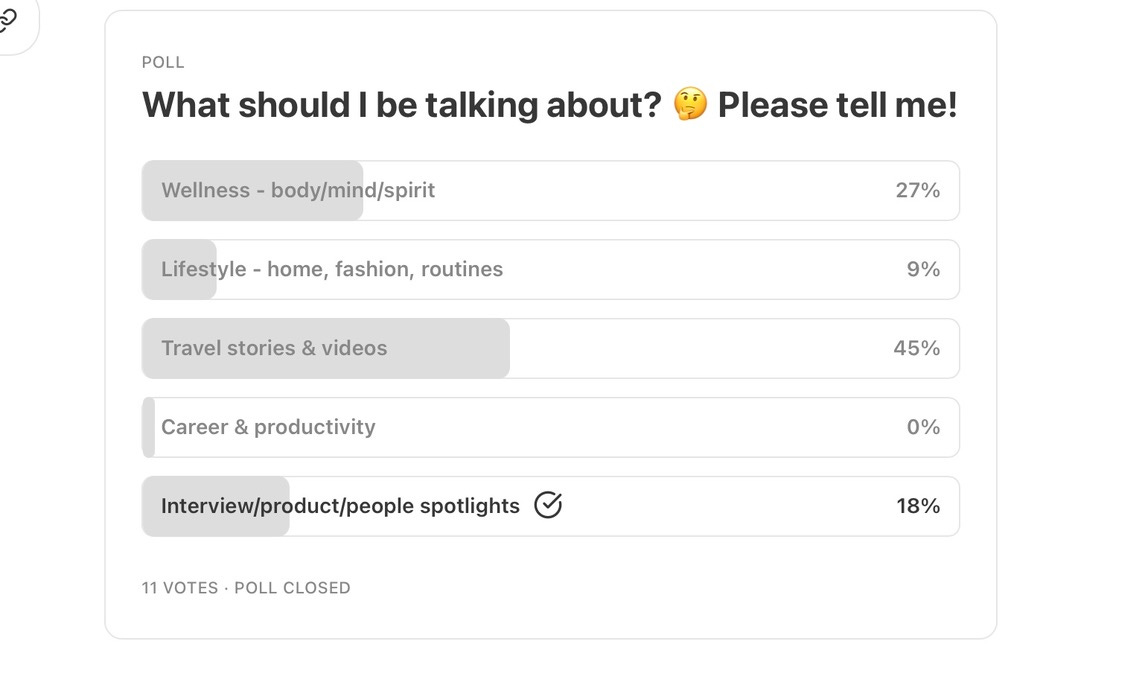The width and height of the screenshot is (1148, 685).
Task: Select the Wellness - body/mind/spirit option
Action: coord(551,190)
